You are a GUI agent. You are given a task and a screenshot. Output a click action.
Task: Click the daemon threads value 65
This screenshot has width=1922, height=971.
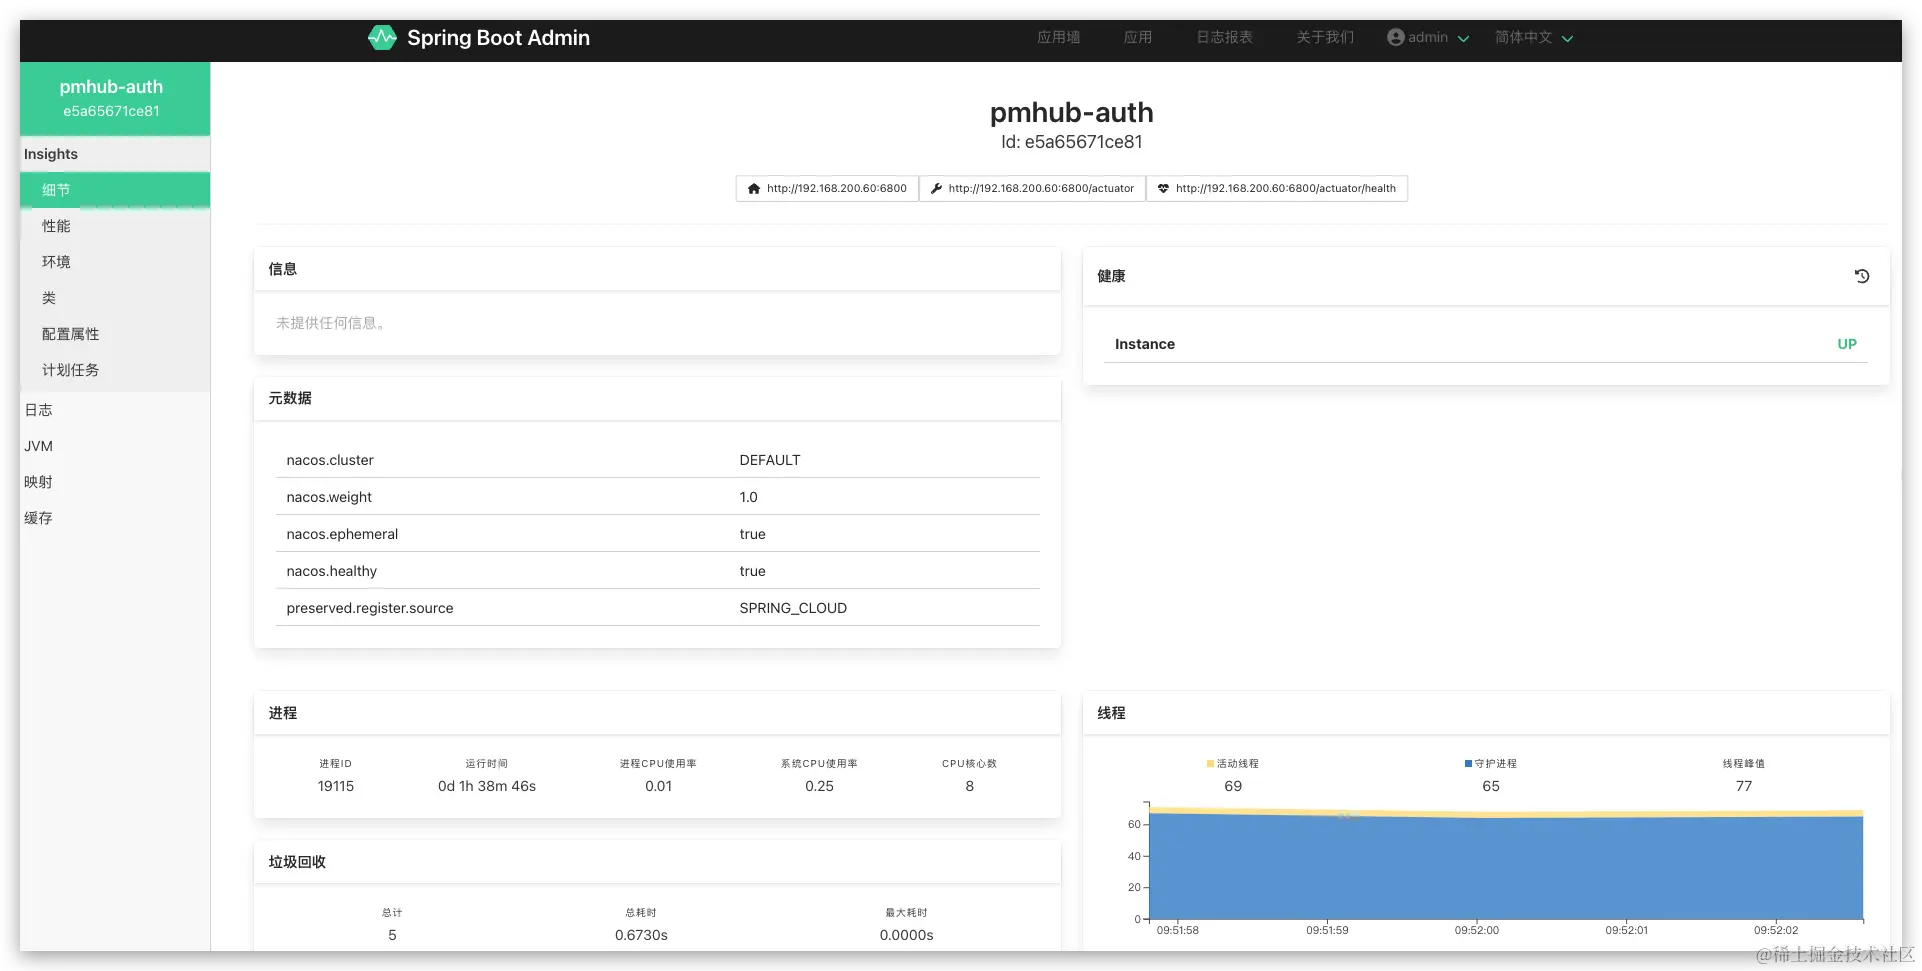tap(1491, 786)
